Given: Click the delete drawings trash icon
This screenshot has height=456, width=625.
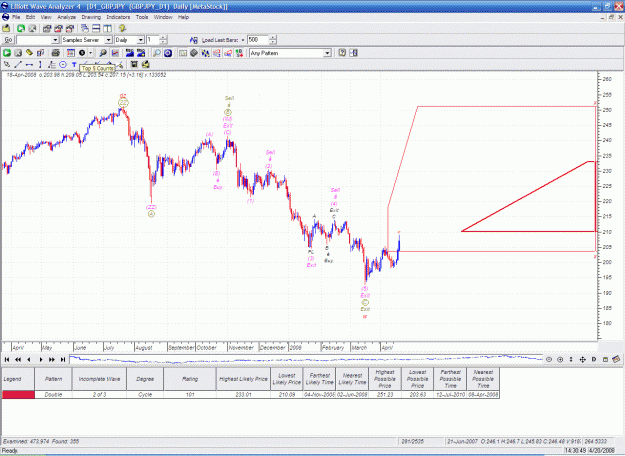Looking at the screenshot, I should pyautogui.click(x=134, y=65).
